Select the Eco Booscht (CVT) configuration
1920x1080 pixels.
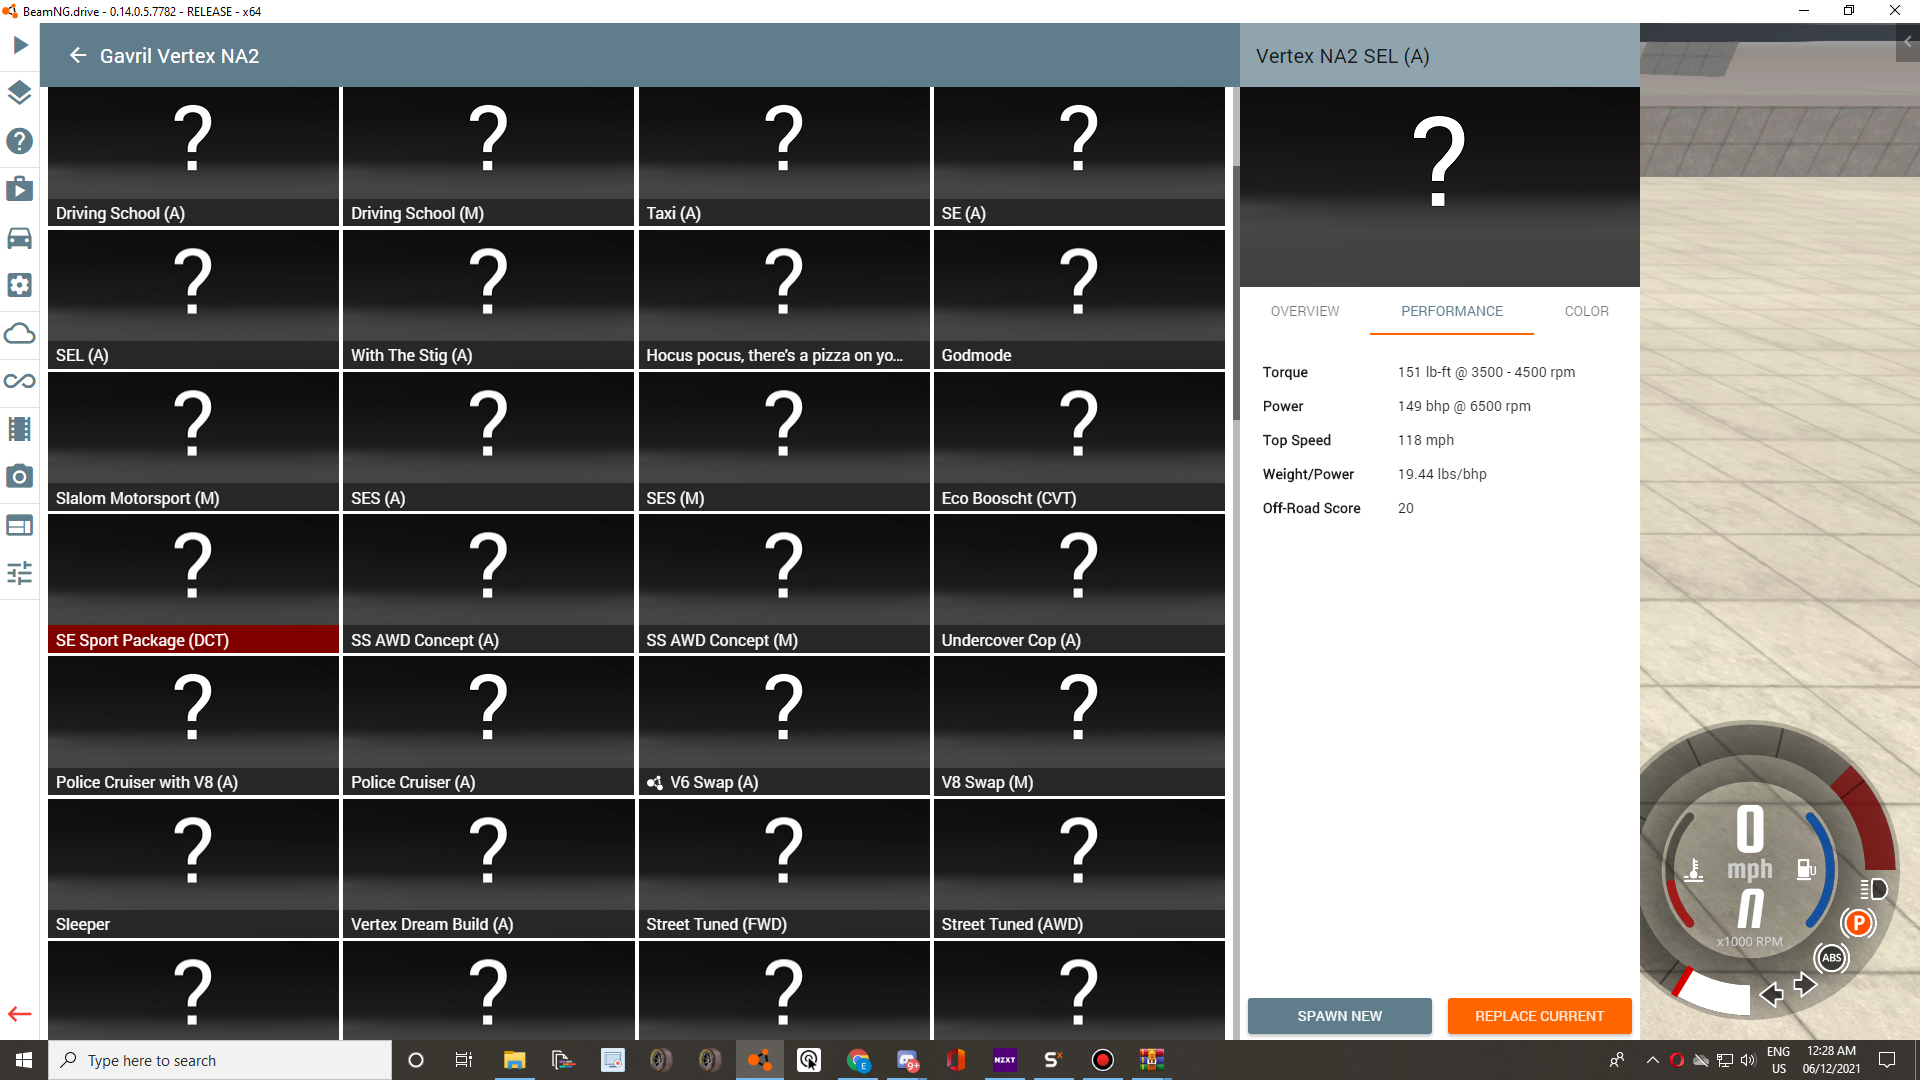coord(1079,441)
